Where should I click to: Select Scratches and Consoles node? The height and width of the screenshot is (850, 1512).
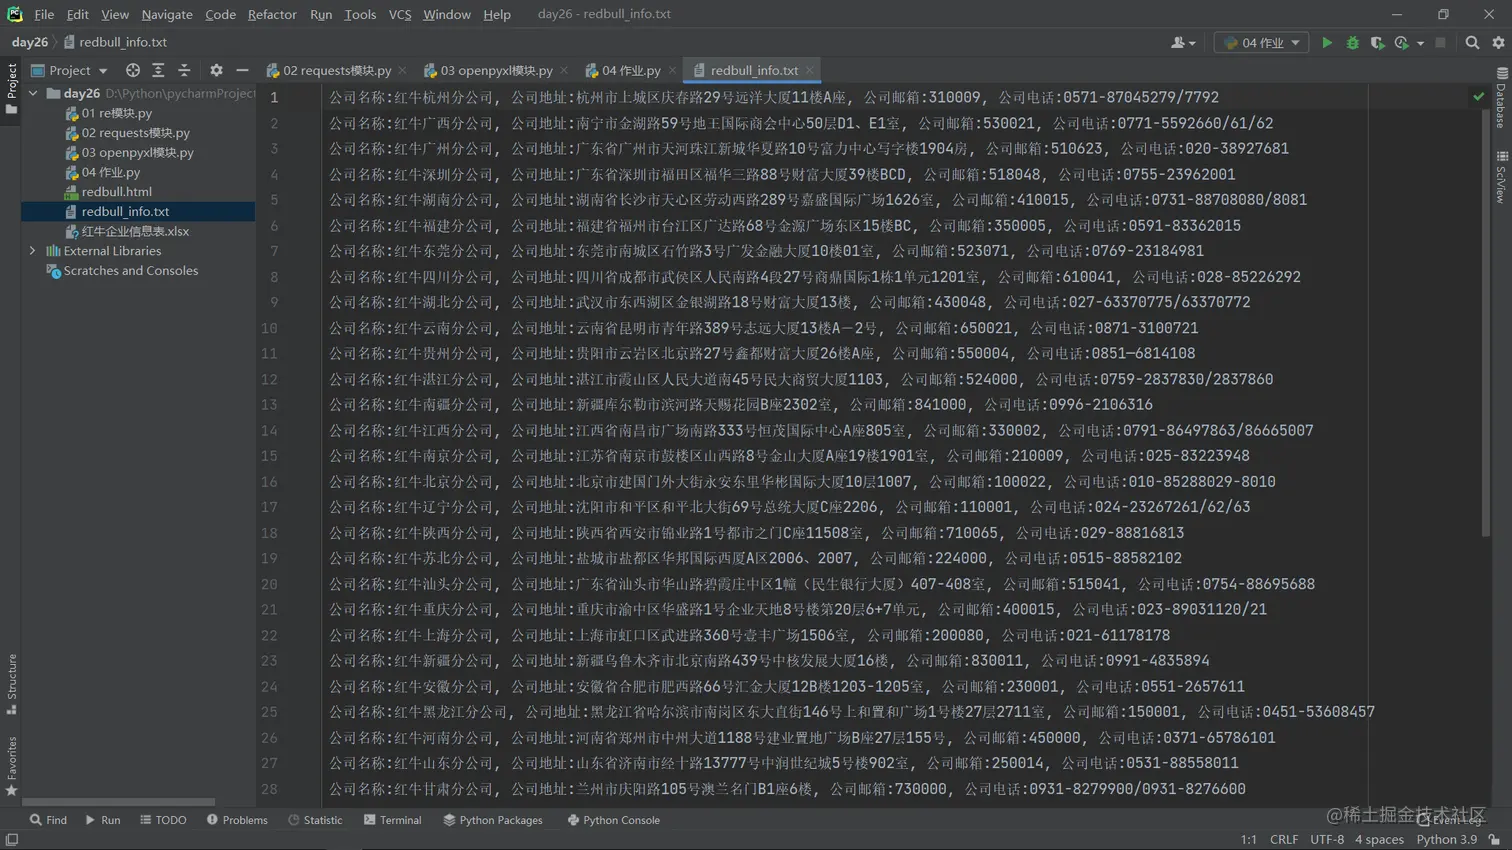click(122, 271)
